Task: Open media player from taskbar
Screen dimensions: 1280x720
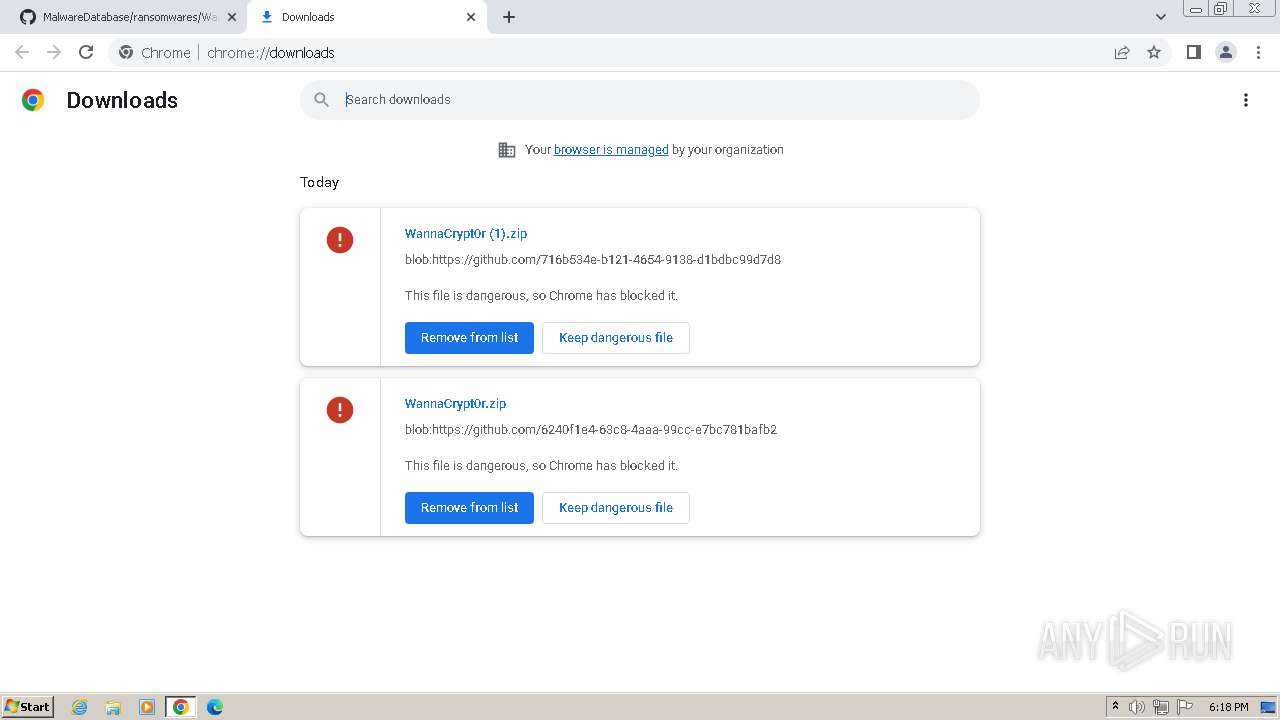Action: pos(147,707)
